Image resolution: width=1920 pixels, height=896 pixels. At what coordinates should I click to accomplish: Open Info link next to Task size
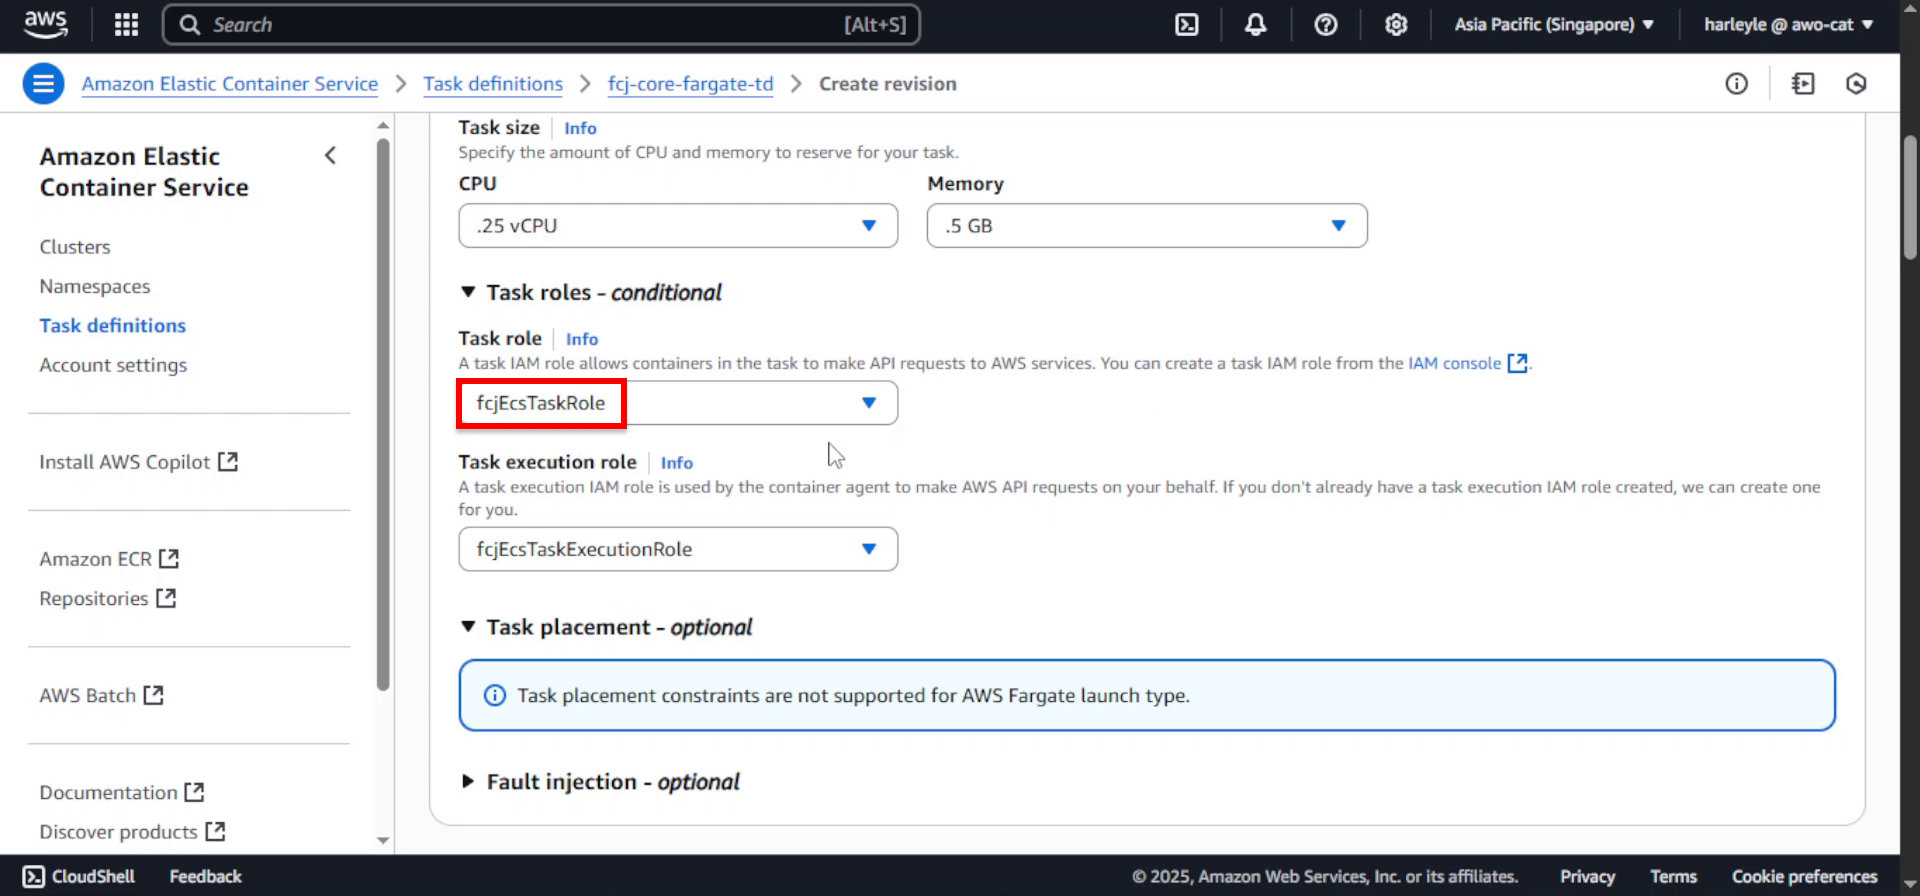tap(580, 128)
